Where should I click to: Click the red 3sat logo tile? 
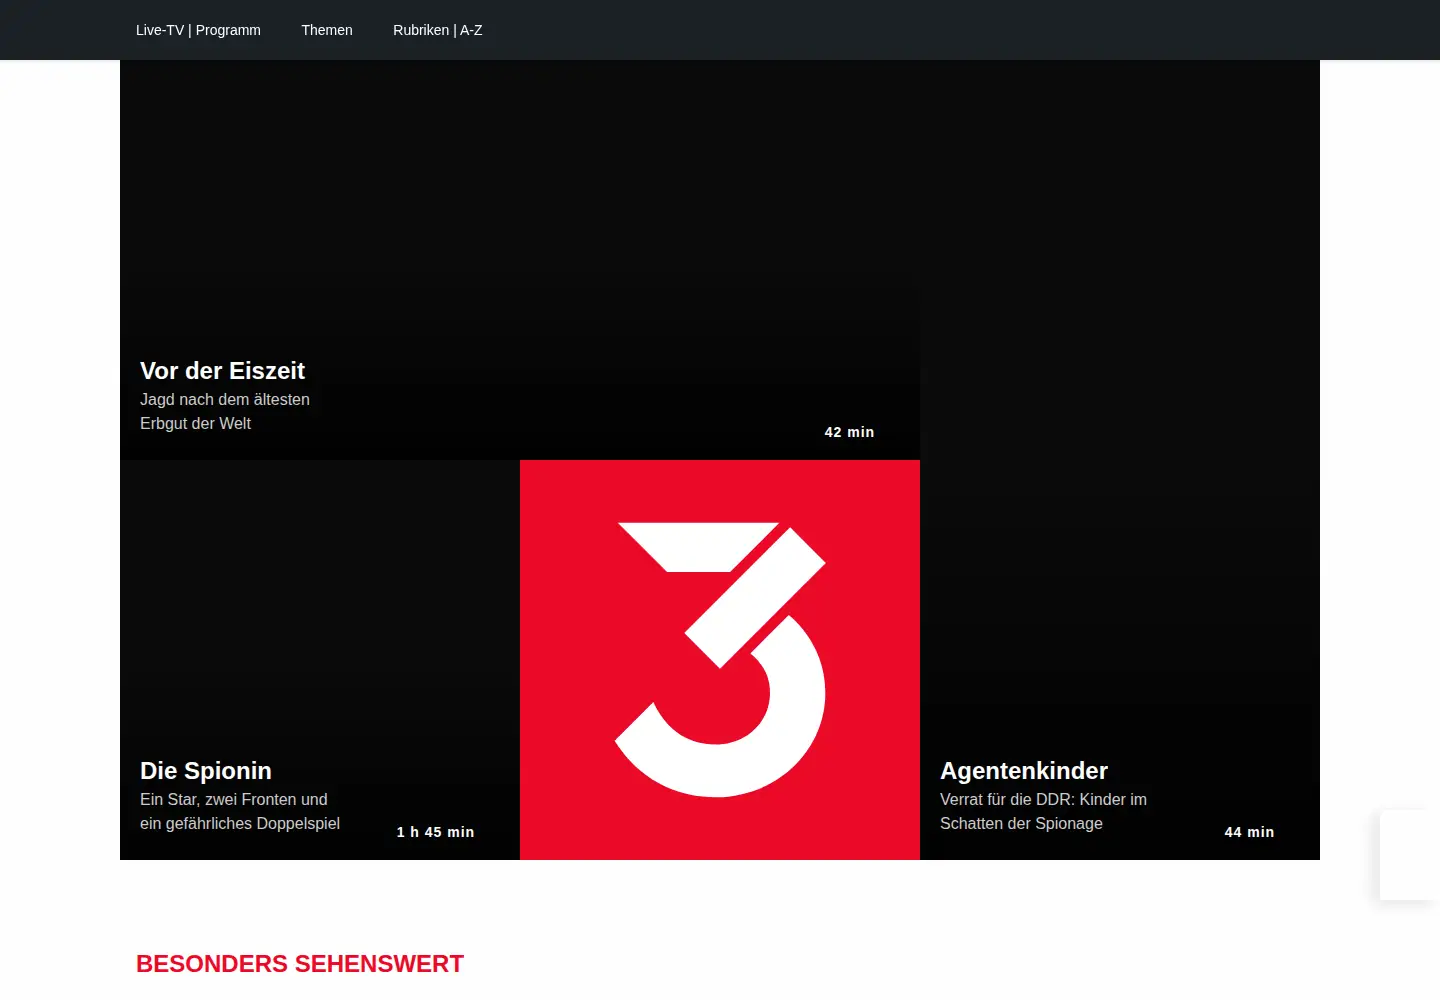(x=720, y=660)
